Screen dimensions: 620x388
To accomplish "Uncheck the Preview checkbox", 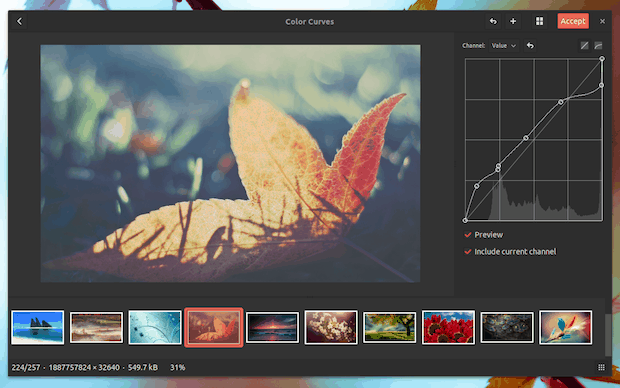I will pos(468,235).
